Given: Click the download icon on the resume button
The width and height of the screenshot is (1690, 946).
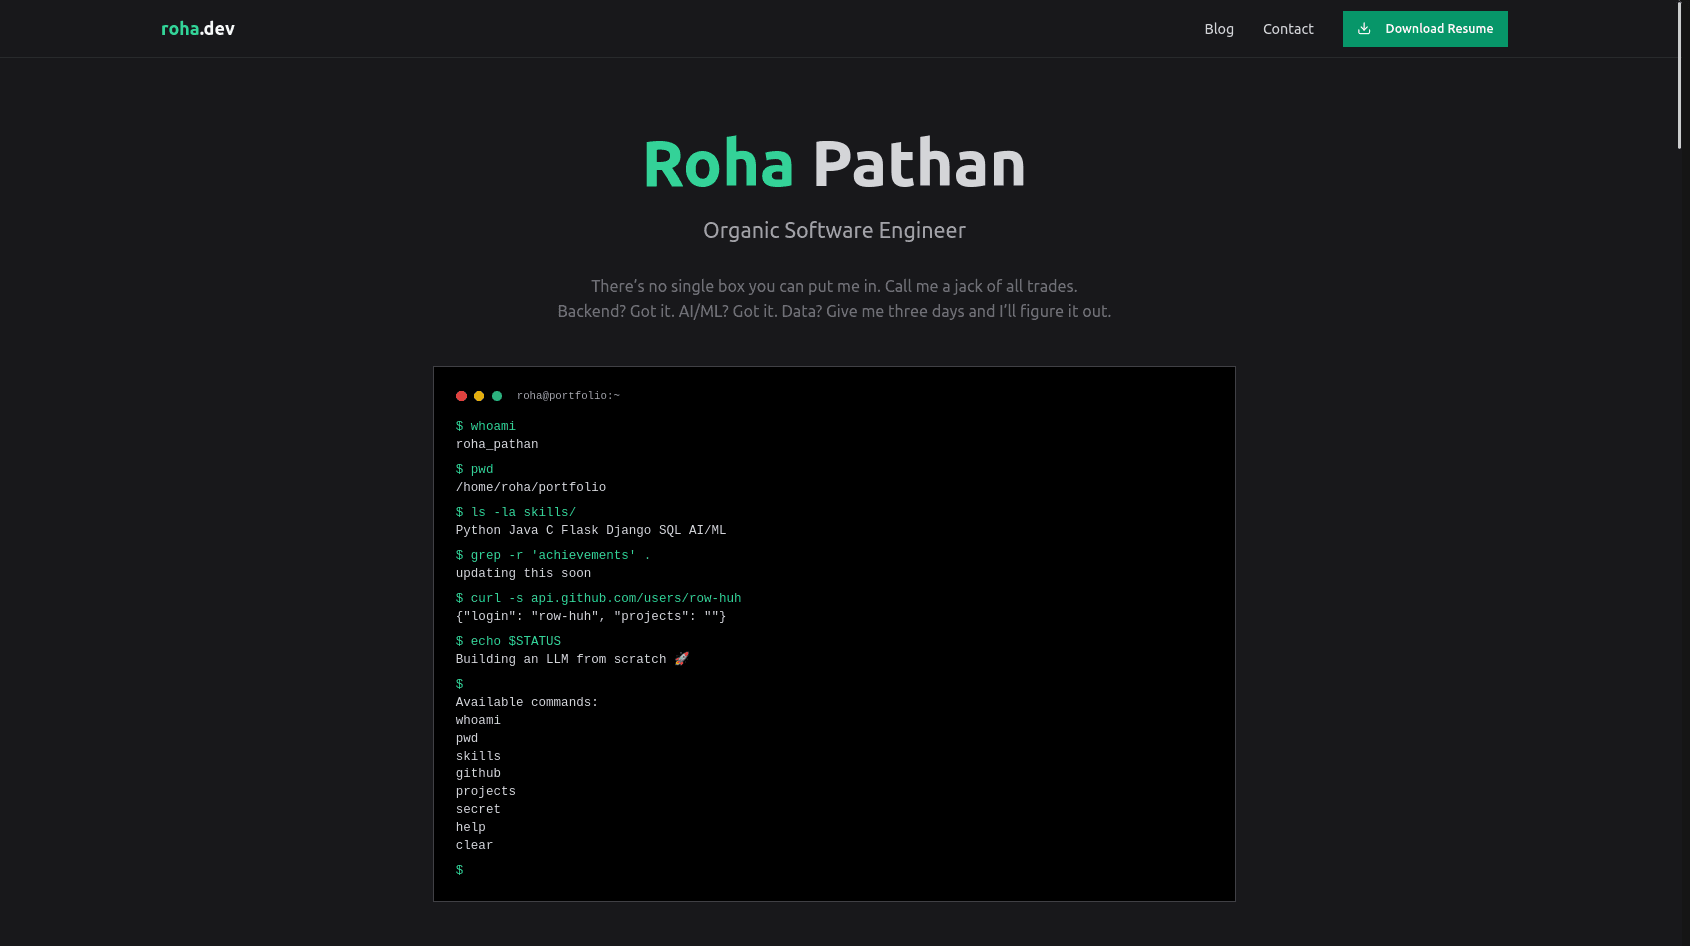Looking at the screenshot, I should click(1364, 29).
